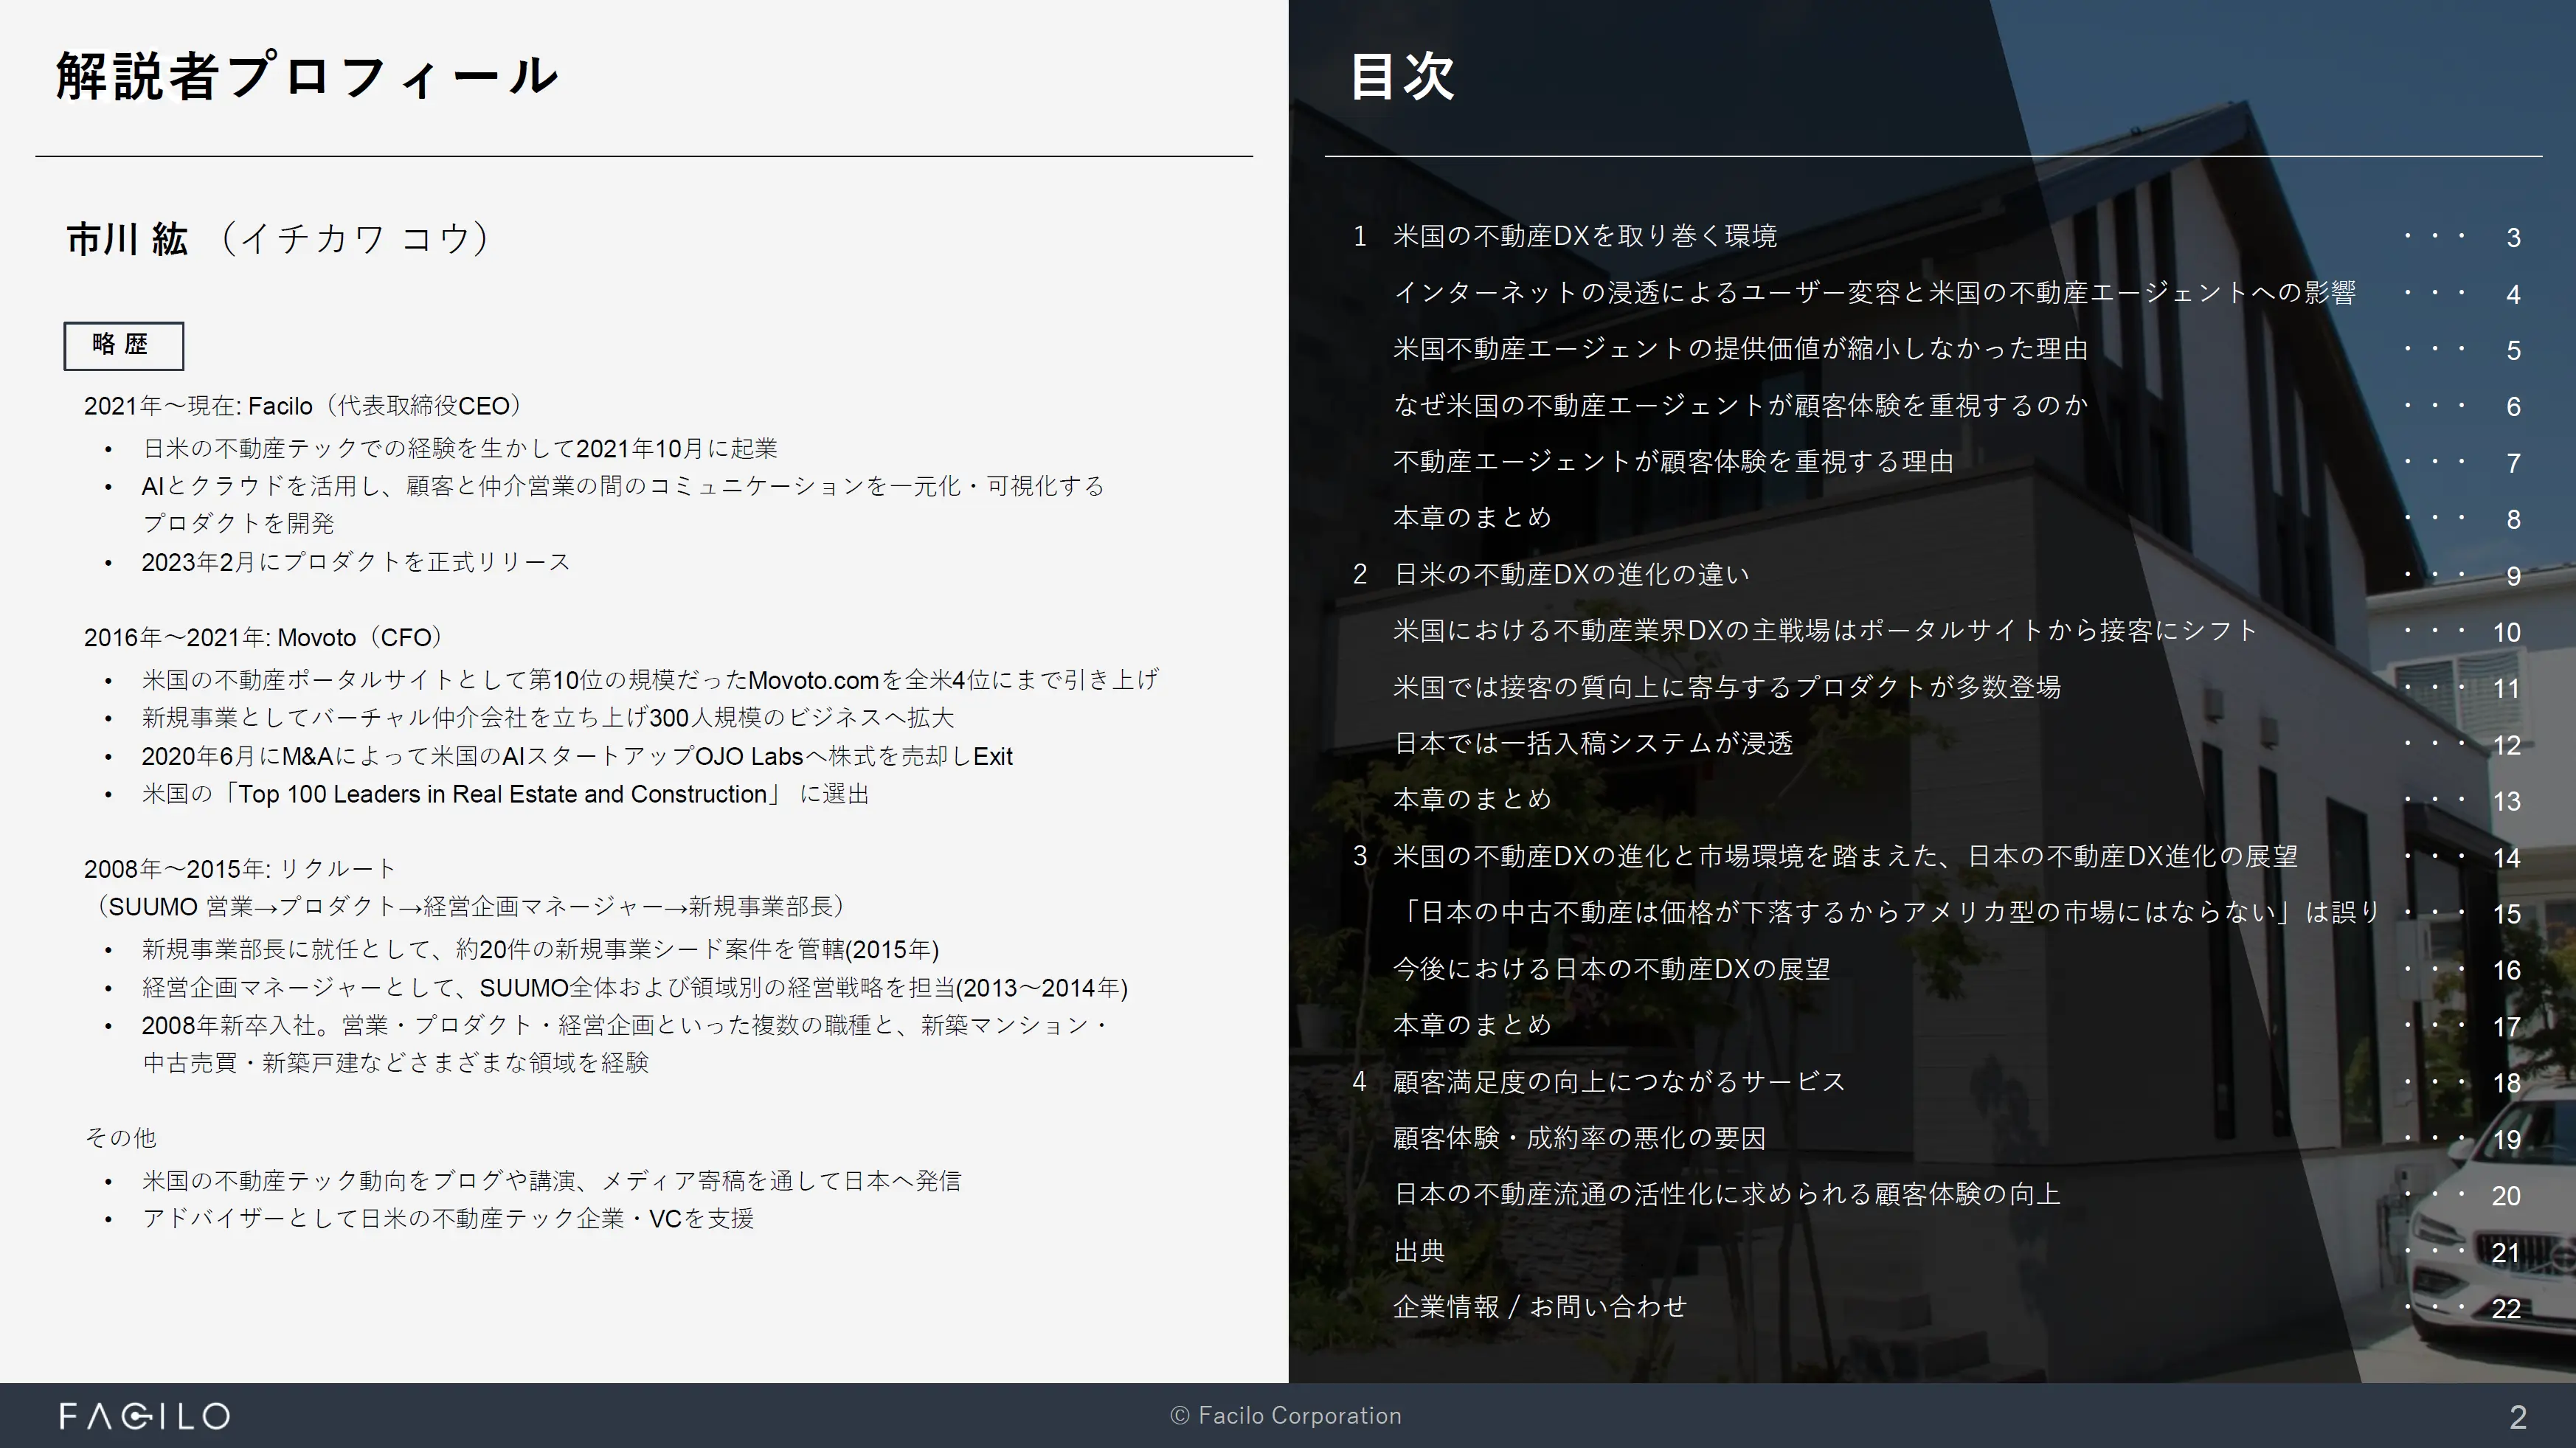Click the 解説者プロフィール heading
The width and height of the screenshot is (2576, 1448).
(x=306, y=76)
